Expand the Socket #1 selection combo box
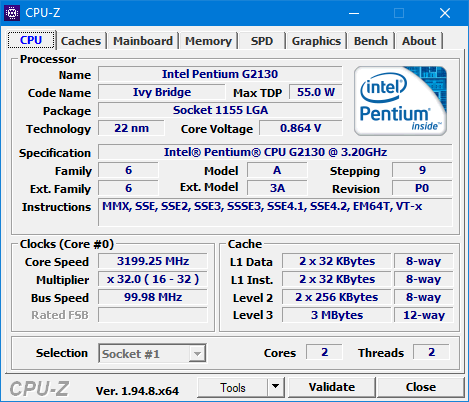This screenshot has width=469, height=402. (152, 353)
